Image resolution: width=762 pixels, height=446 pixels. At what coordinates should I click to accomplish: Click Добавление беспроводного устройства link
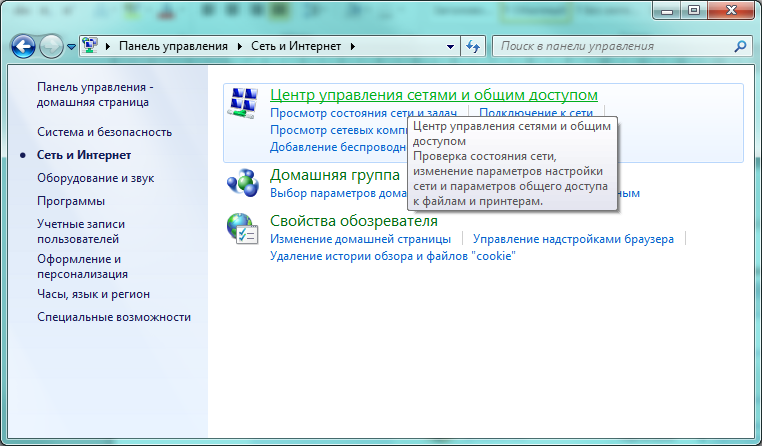click(338, 147)
